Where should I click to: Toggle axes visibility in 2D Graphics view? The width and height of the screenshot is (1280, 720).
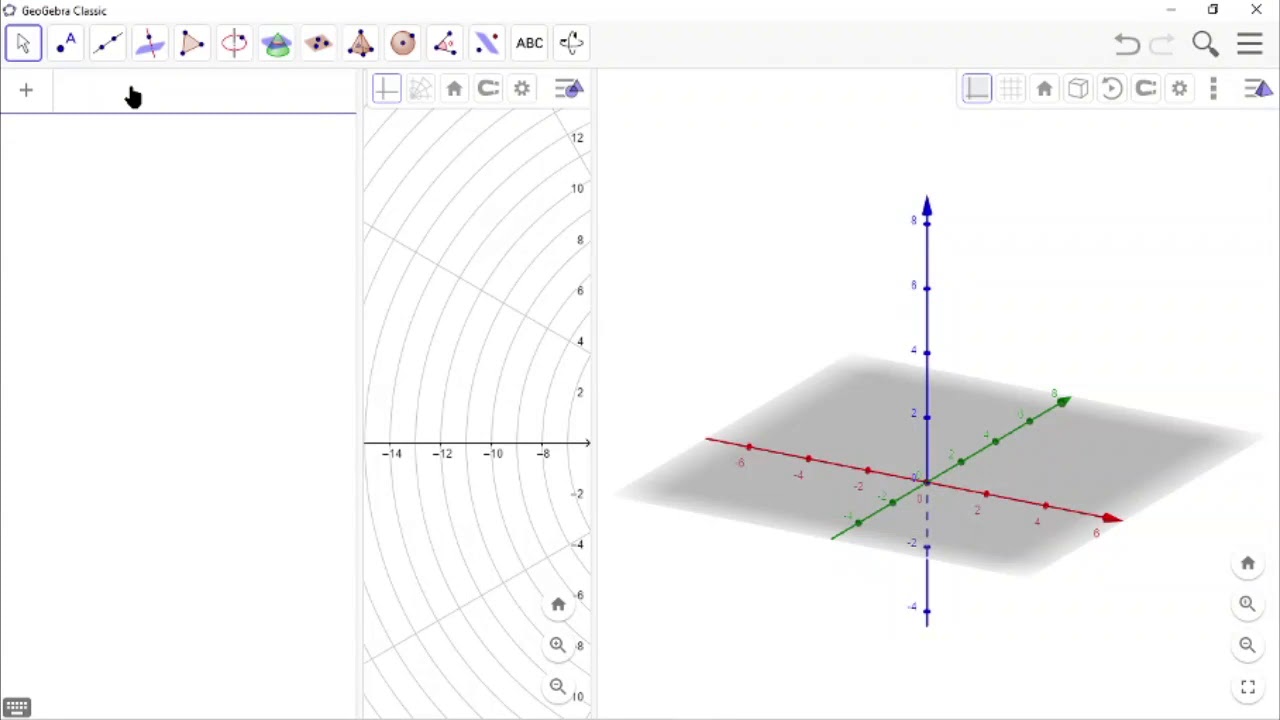tap(386, 89)
